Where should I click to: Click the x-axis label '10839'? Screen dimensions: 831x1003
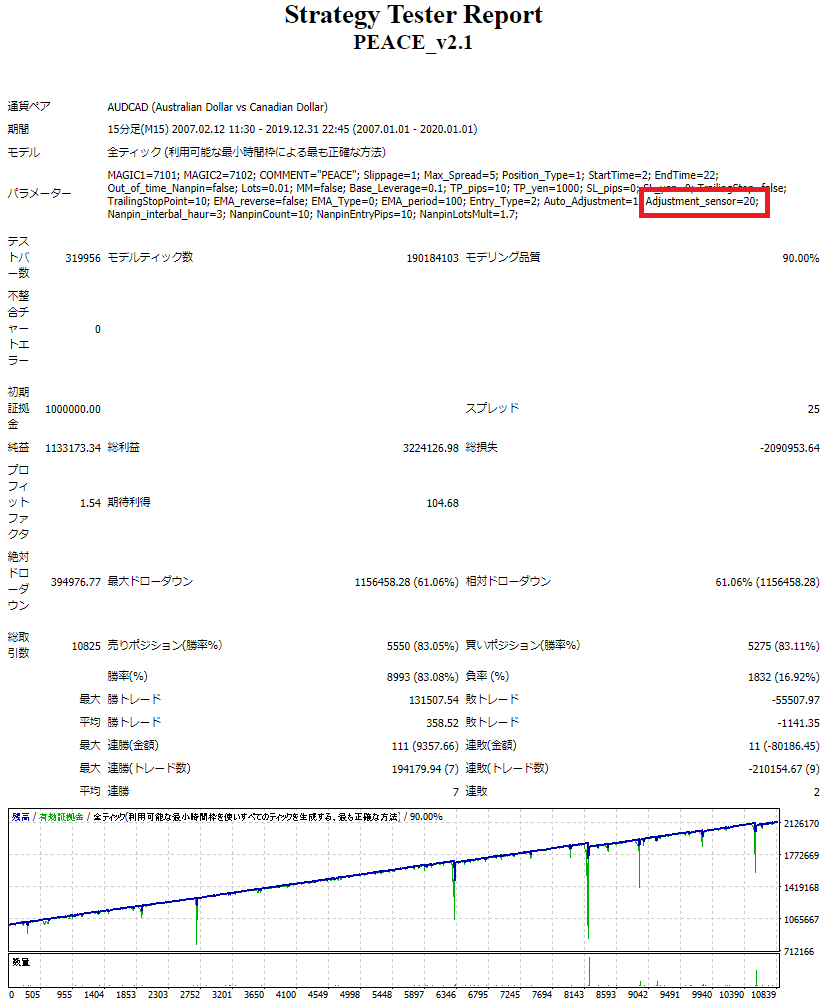coord(764,995)
